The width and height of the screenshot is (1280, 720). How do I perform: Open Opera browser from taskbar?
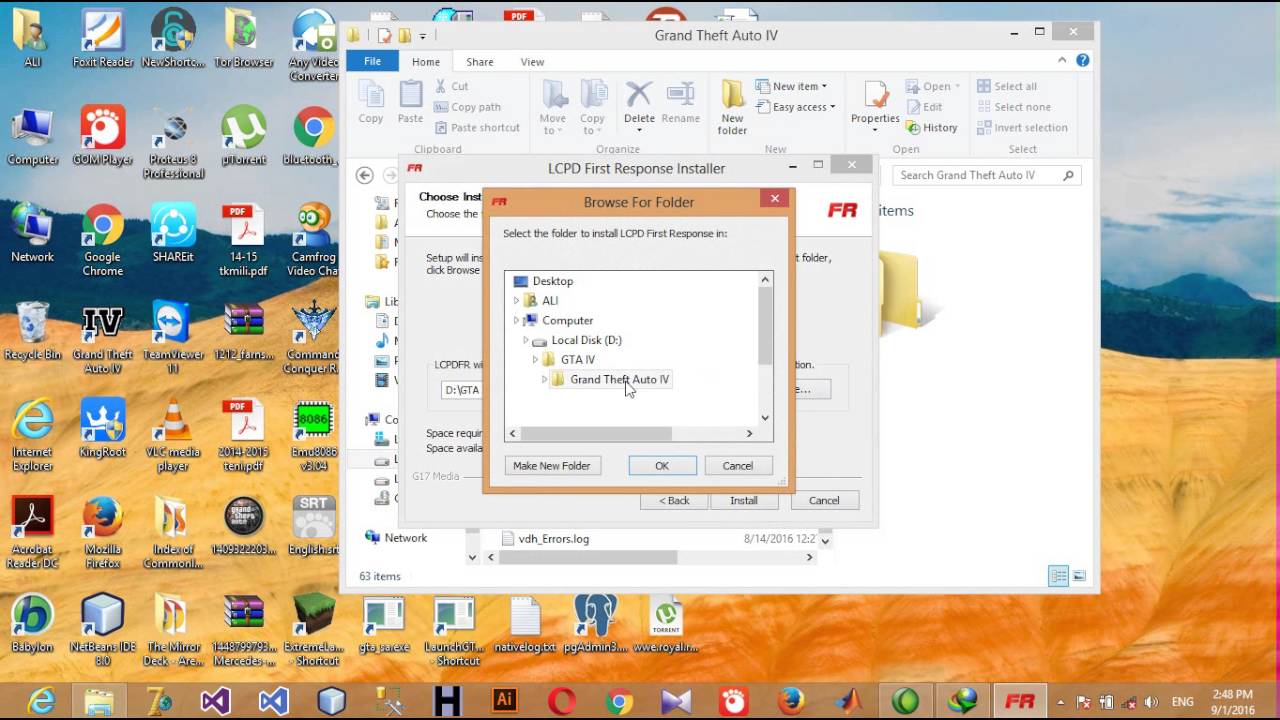[x=562, y=701]
